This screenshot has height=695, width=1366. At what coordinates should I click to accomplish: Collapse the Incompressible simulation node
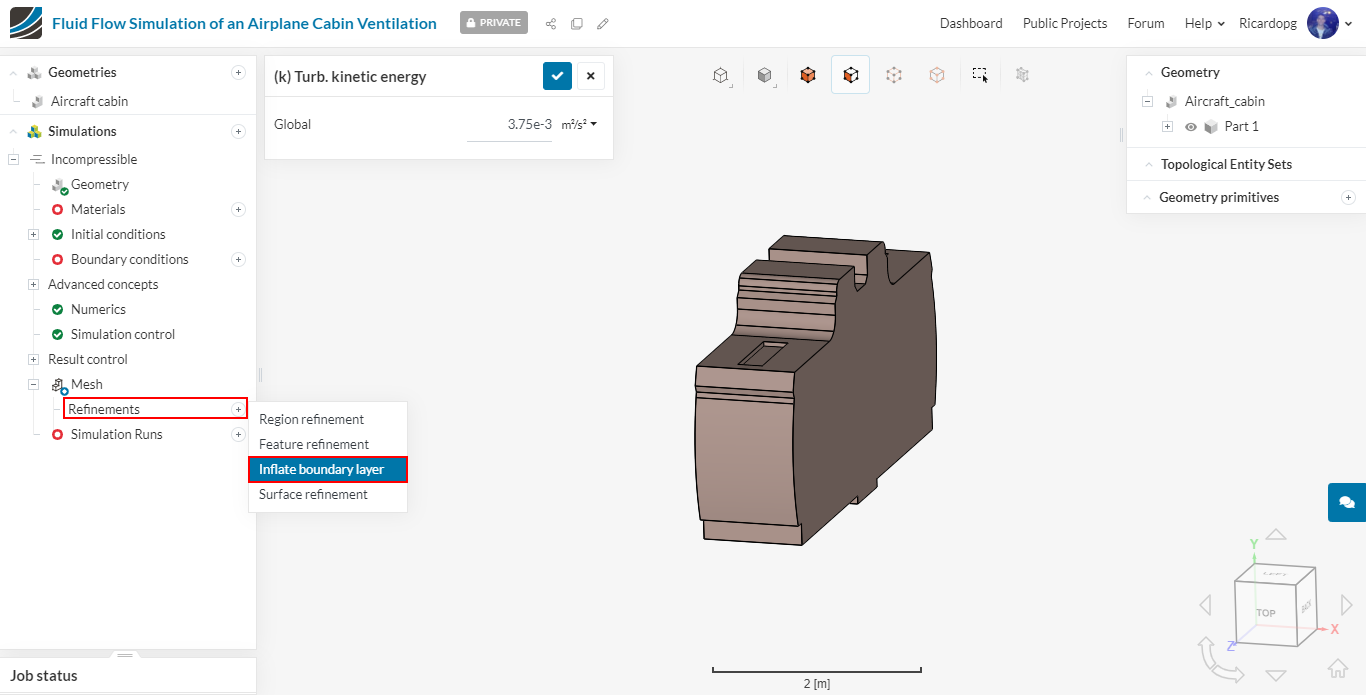[x=14, y=159]
